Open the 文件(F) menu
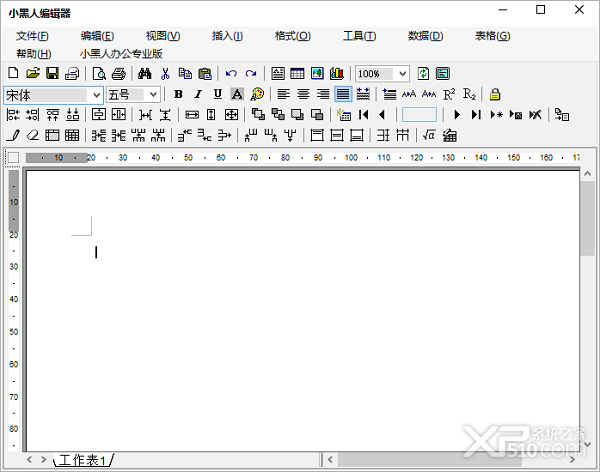Image resolution: width=600 pixels, height=472 pixels. click(32, 36)
